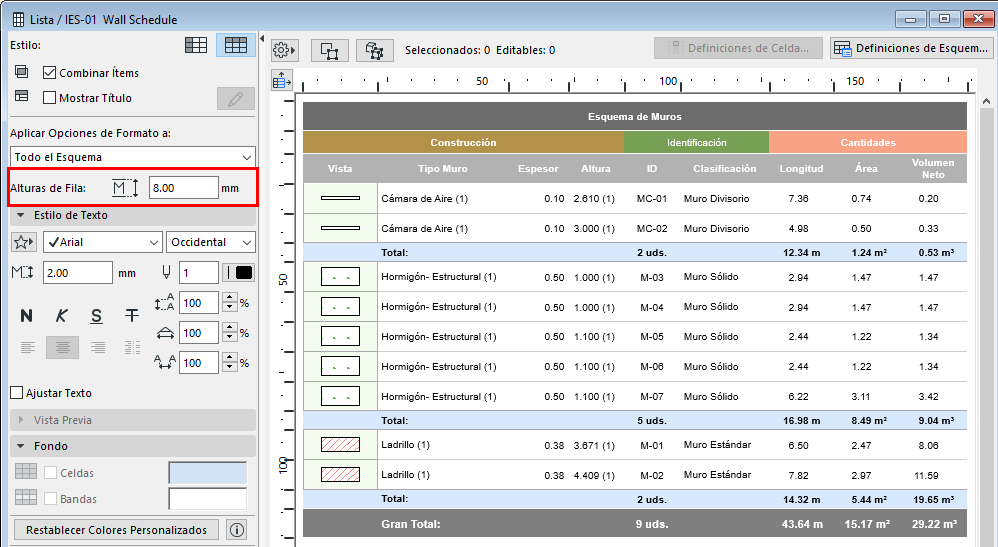
Task: Toggle Bandas background checkbox
Action: pyautogui.click(x=50, y=499)
